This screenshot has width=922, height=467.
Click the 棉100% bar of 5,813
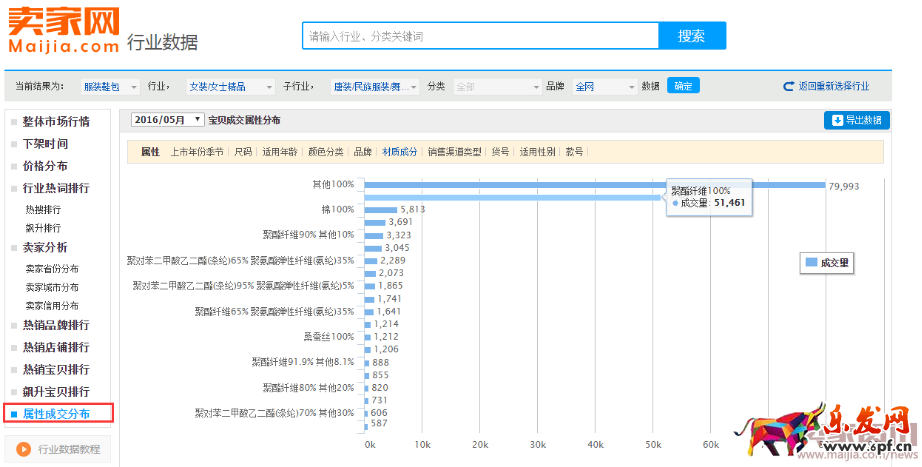click(x=380, y=210)
